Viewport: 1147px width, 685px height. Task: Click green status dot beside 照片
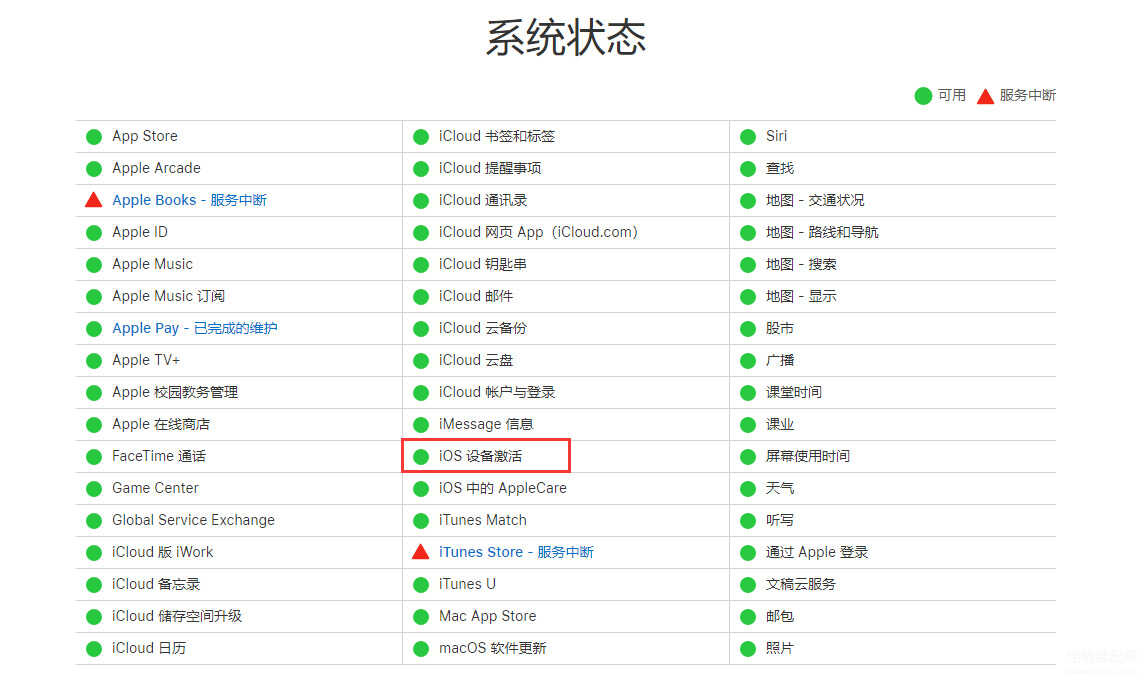coord(748,648)
